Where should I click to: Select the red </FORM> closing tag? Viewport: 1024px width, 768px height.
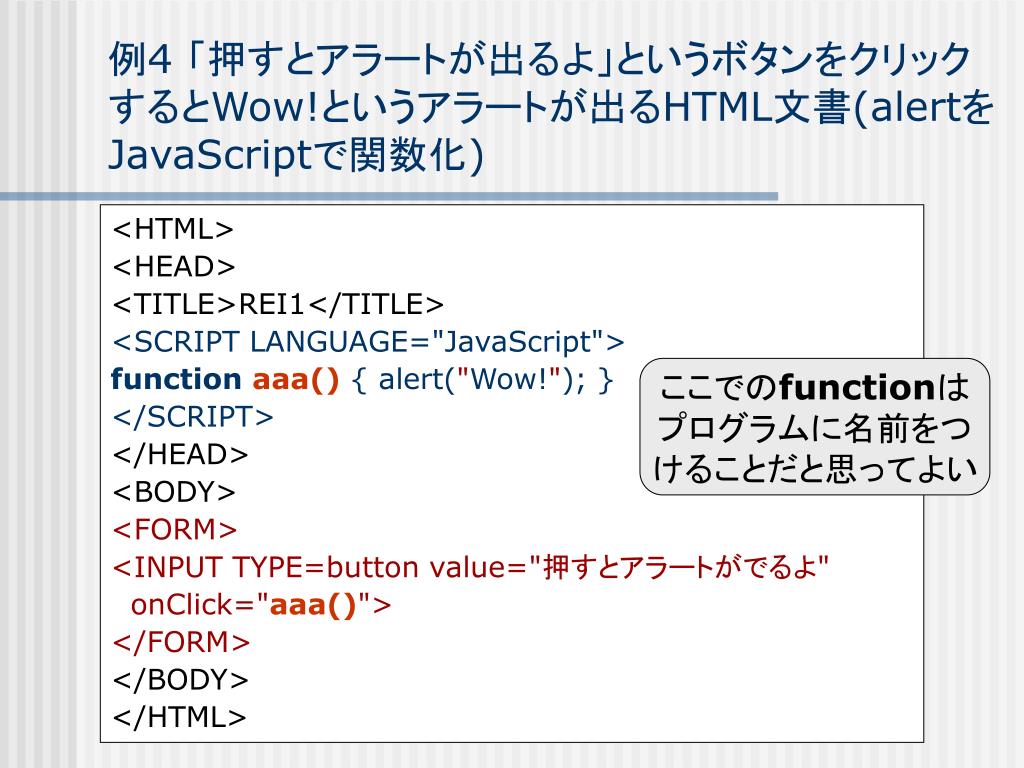(181, 642)
